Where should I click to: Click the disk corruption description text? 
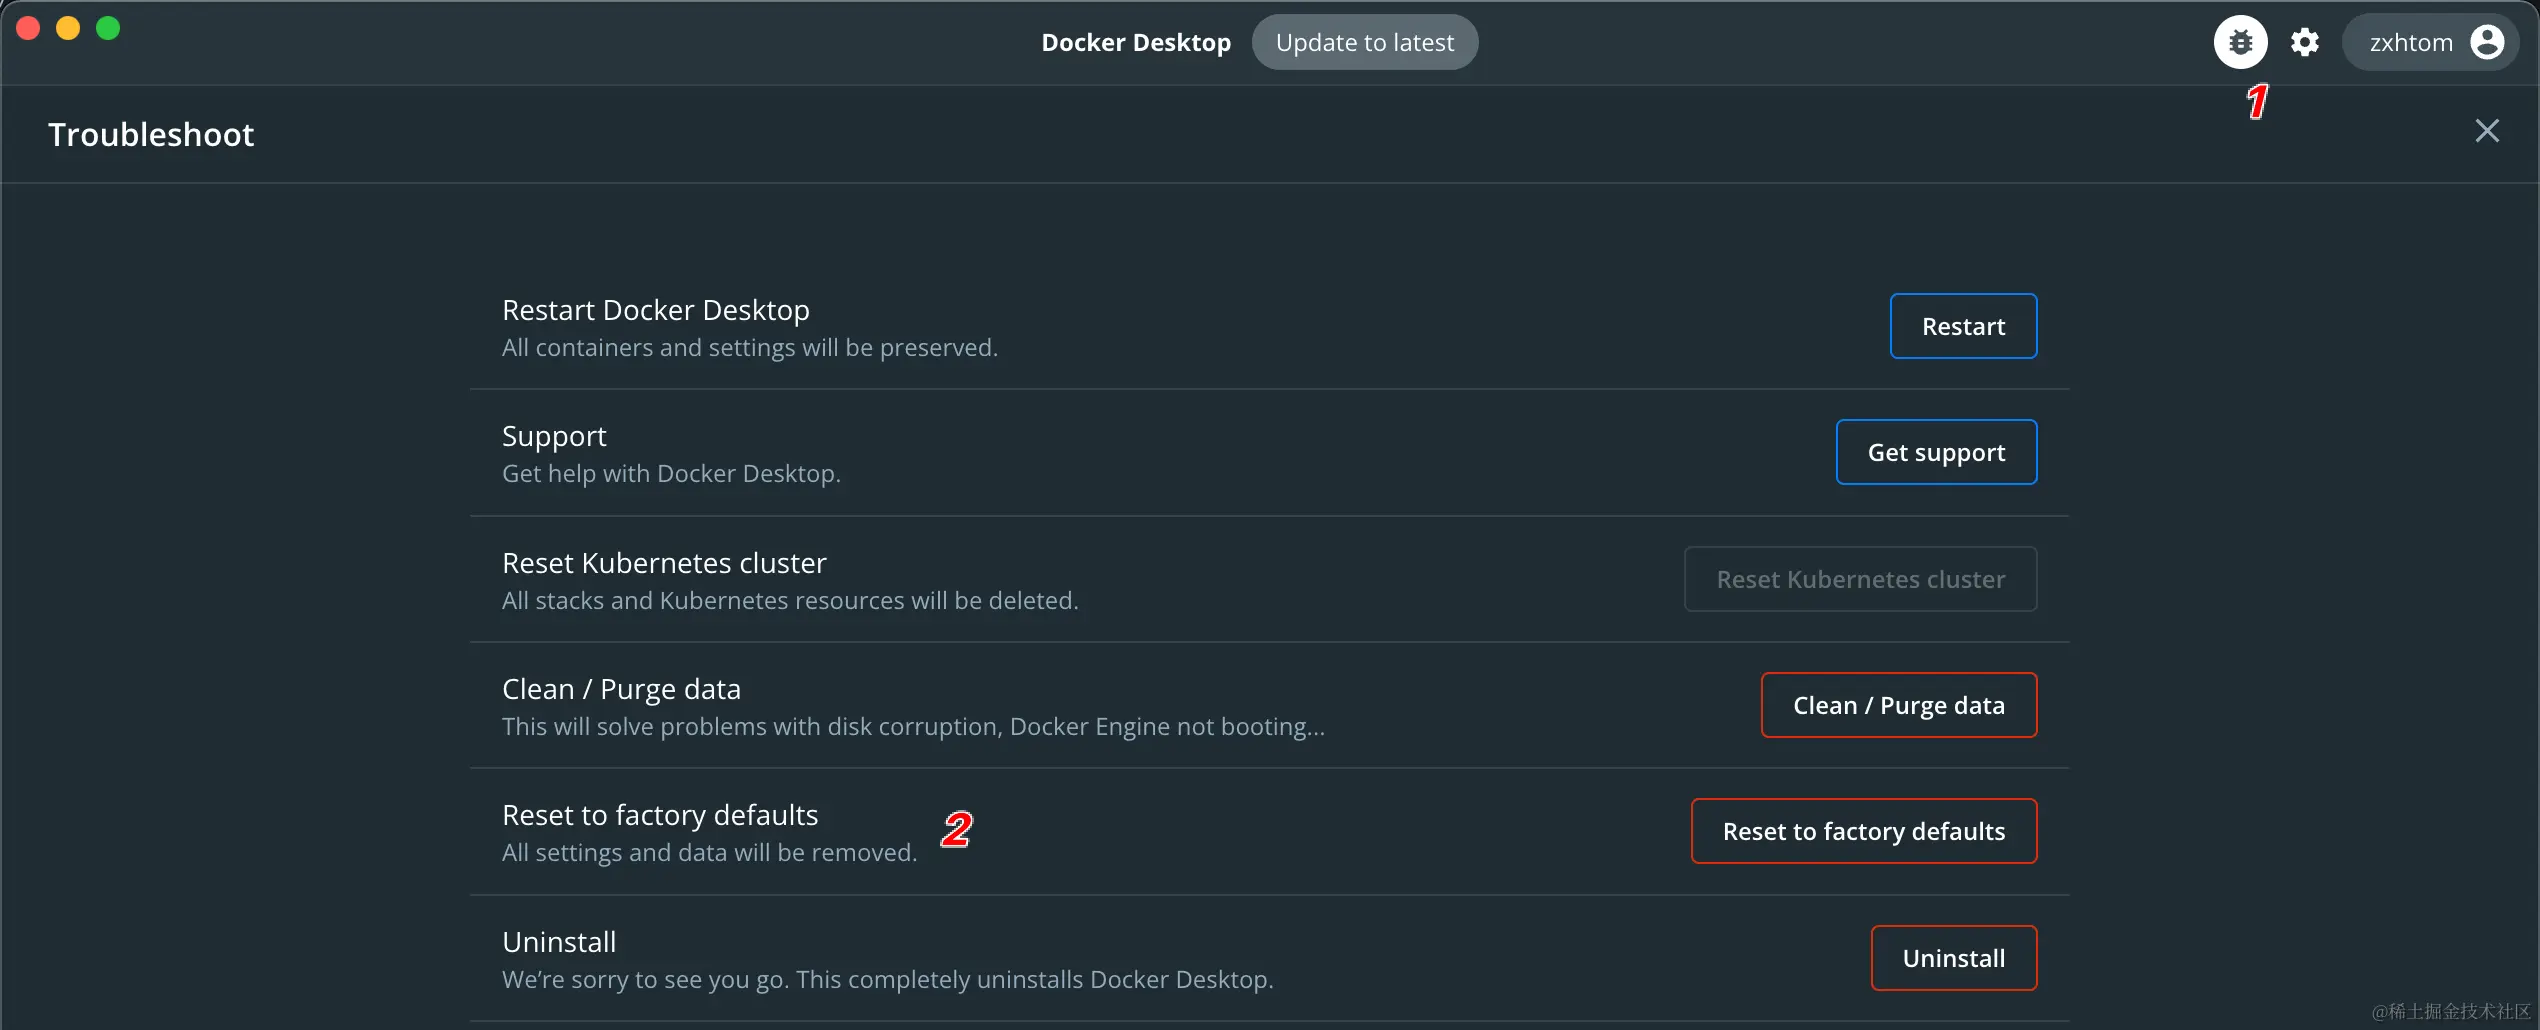[913, 726]
